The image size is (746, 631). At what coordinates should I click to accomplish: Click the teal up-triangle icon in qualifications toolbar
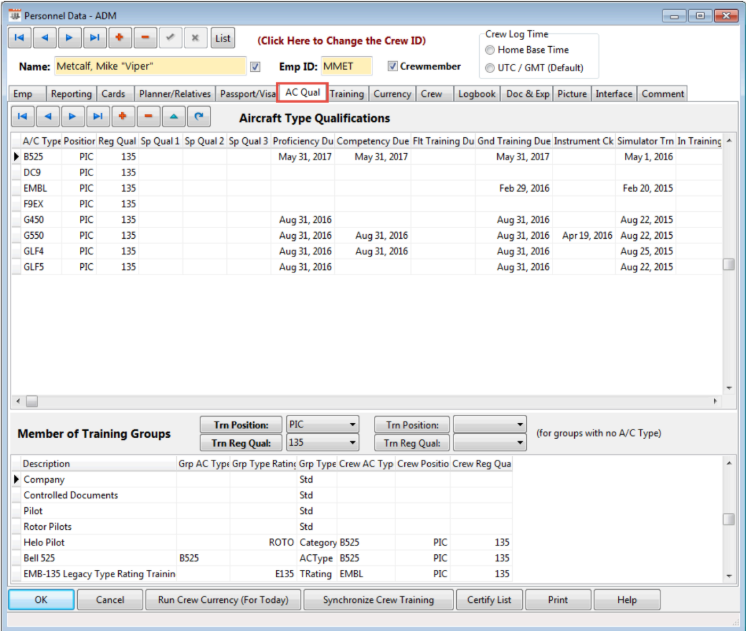pos(175,116)
